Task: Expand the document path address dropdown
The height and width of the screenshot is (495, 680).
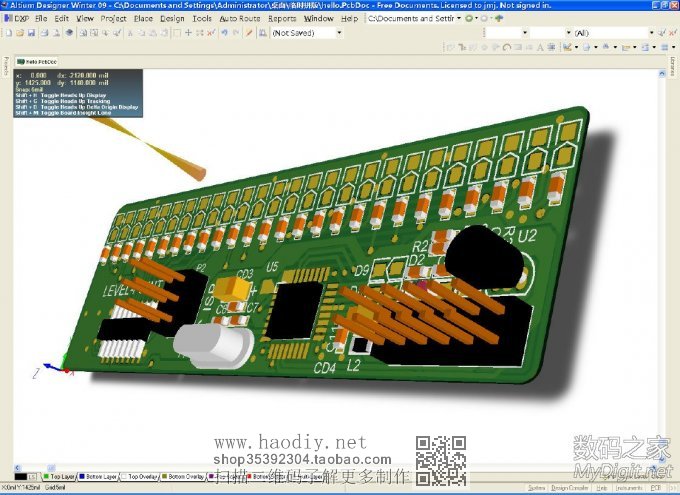Action: tap(459, 18)
